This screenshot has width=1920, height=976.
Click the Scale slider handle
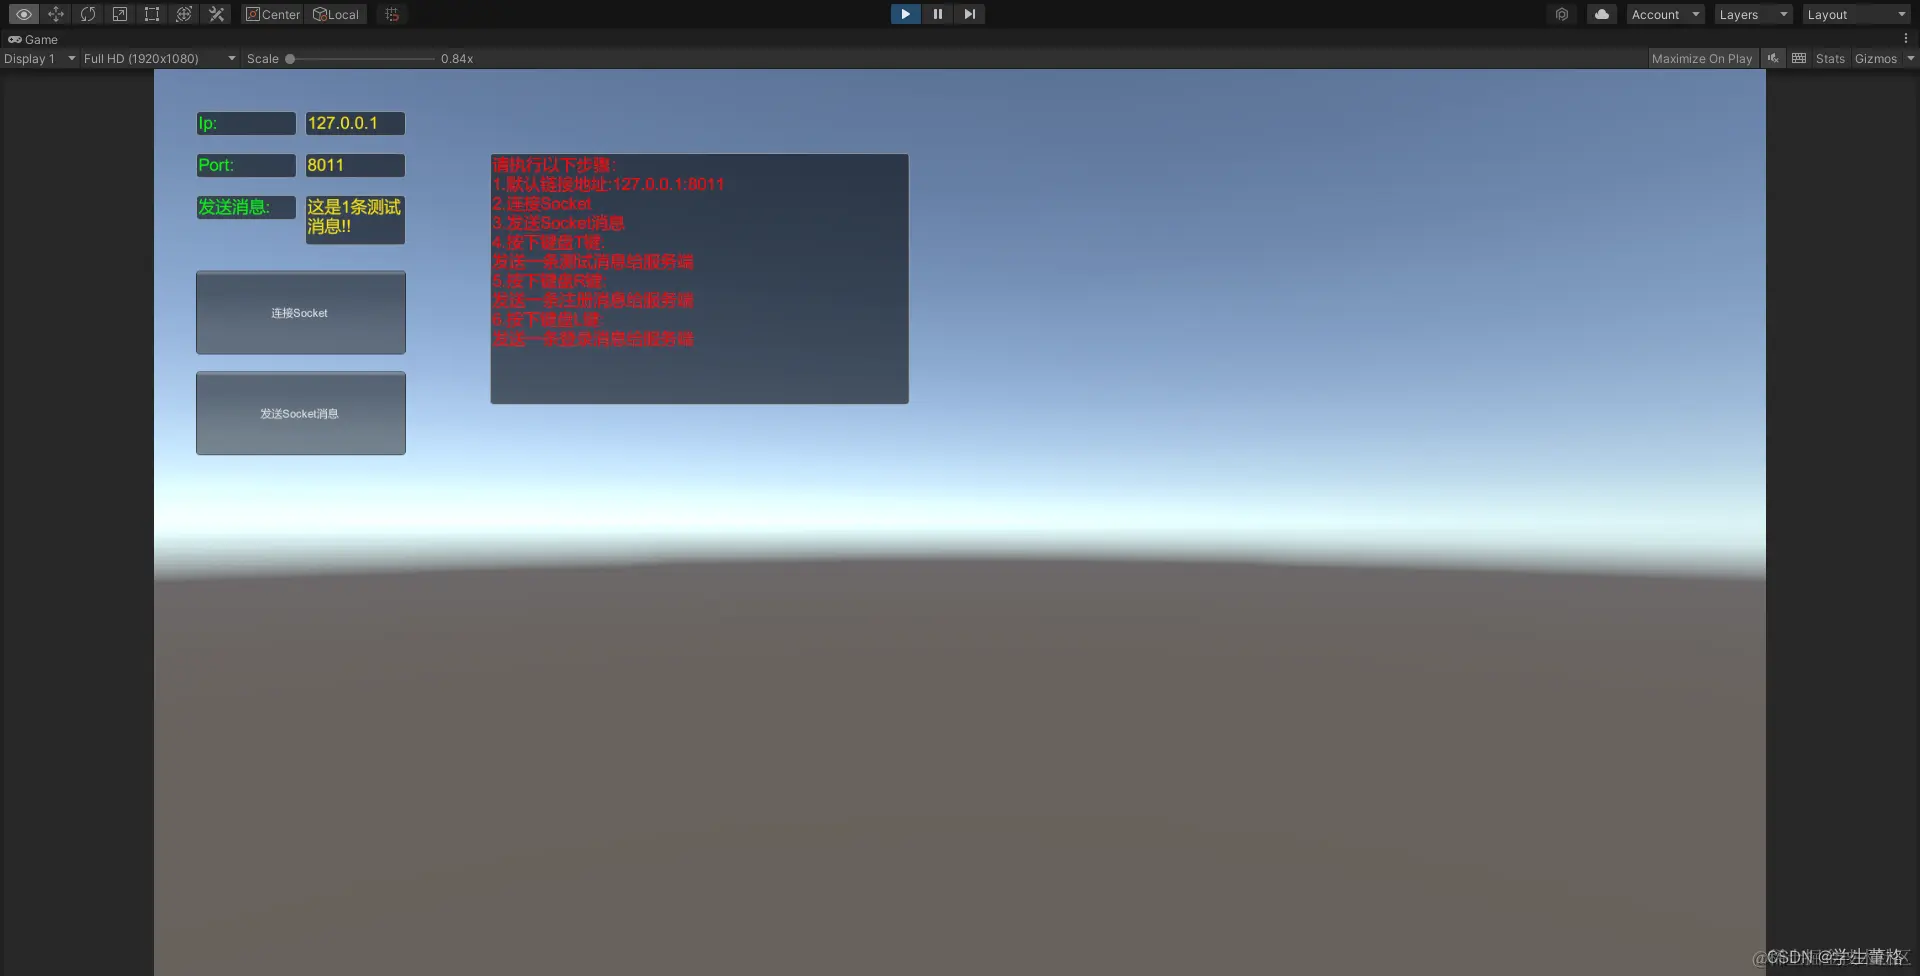coord(290,59)
